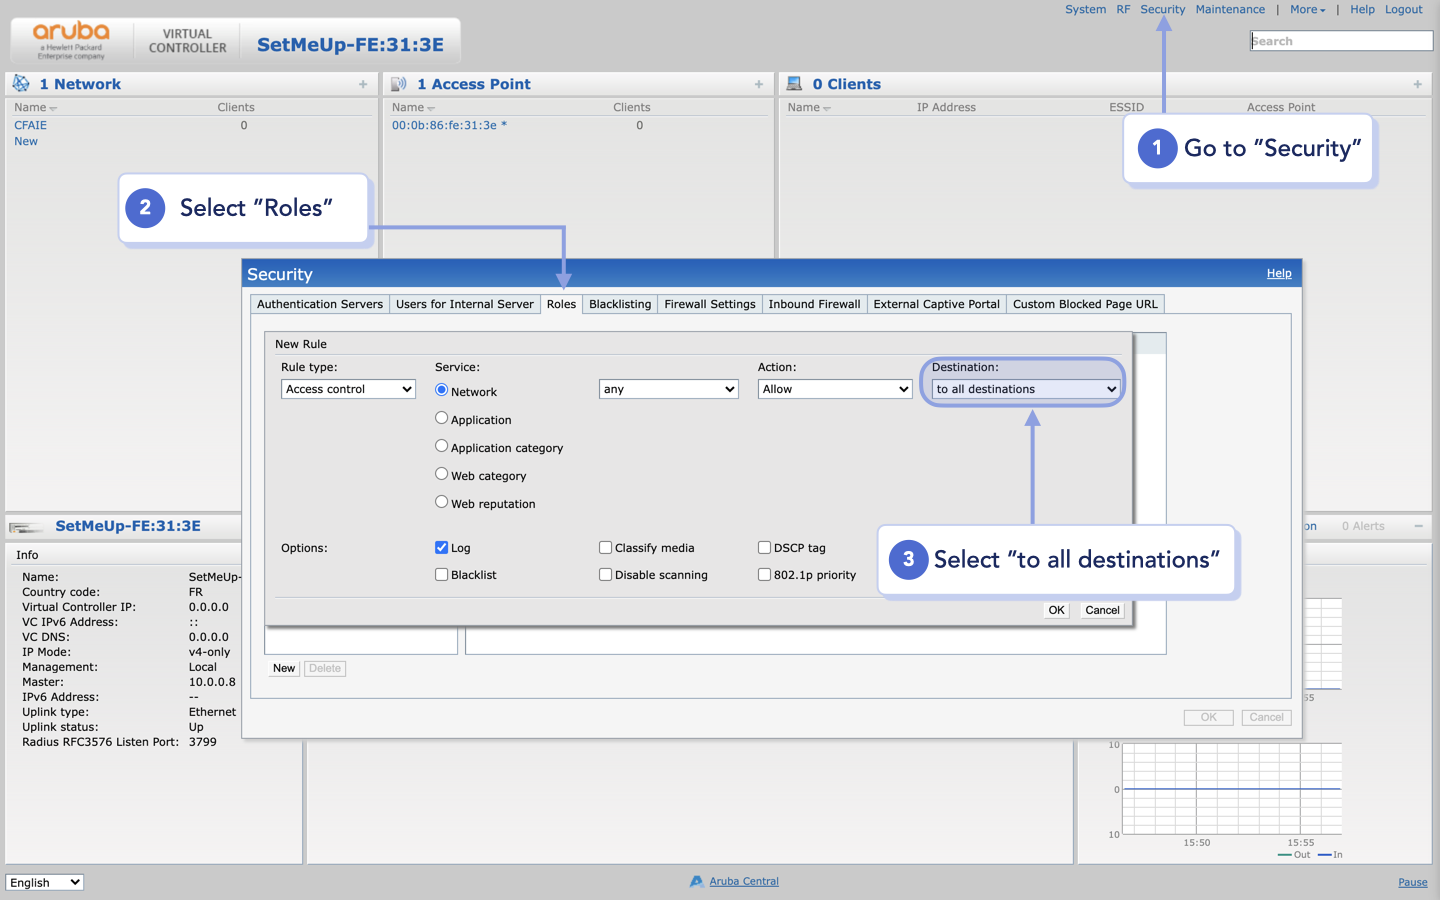1440x900 pixels.
Task: Click the access point icon beside 1 Access Point
Action: [x=398, y=83]
